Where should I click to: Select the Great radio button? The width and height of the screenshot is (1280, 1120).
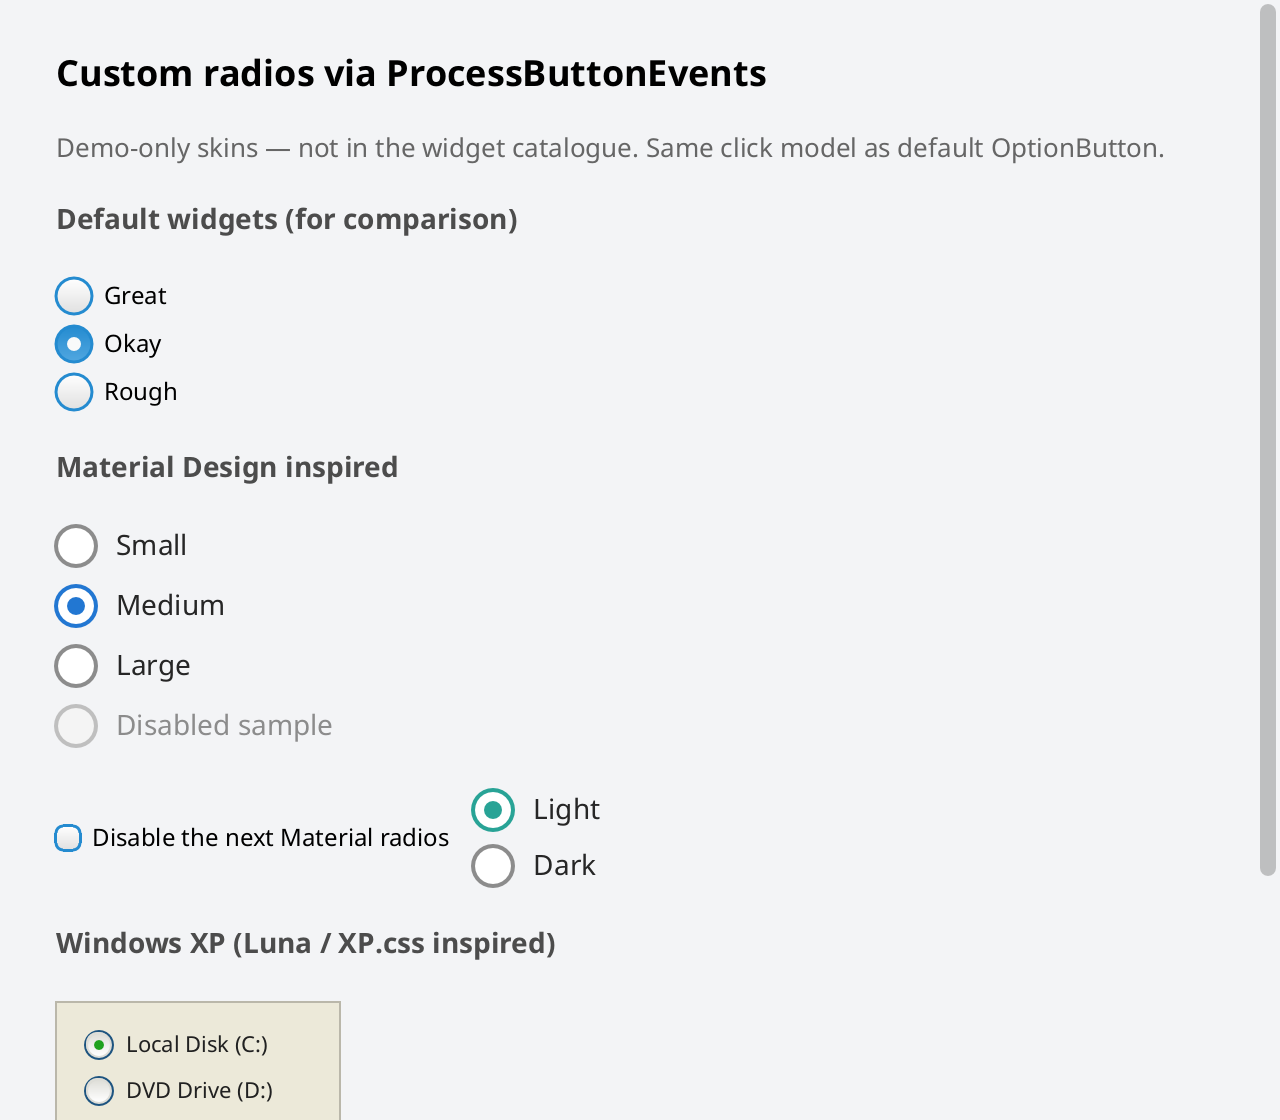74,296
